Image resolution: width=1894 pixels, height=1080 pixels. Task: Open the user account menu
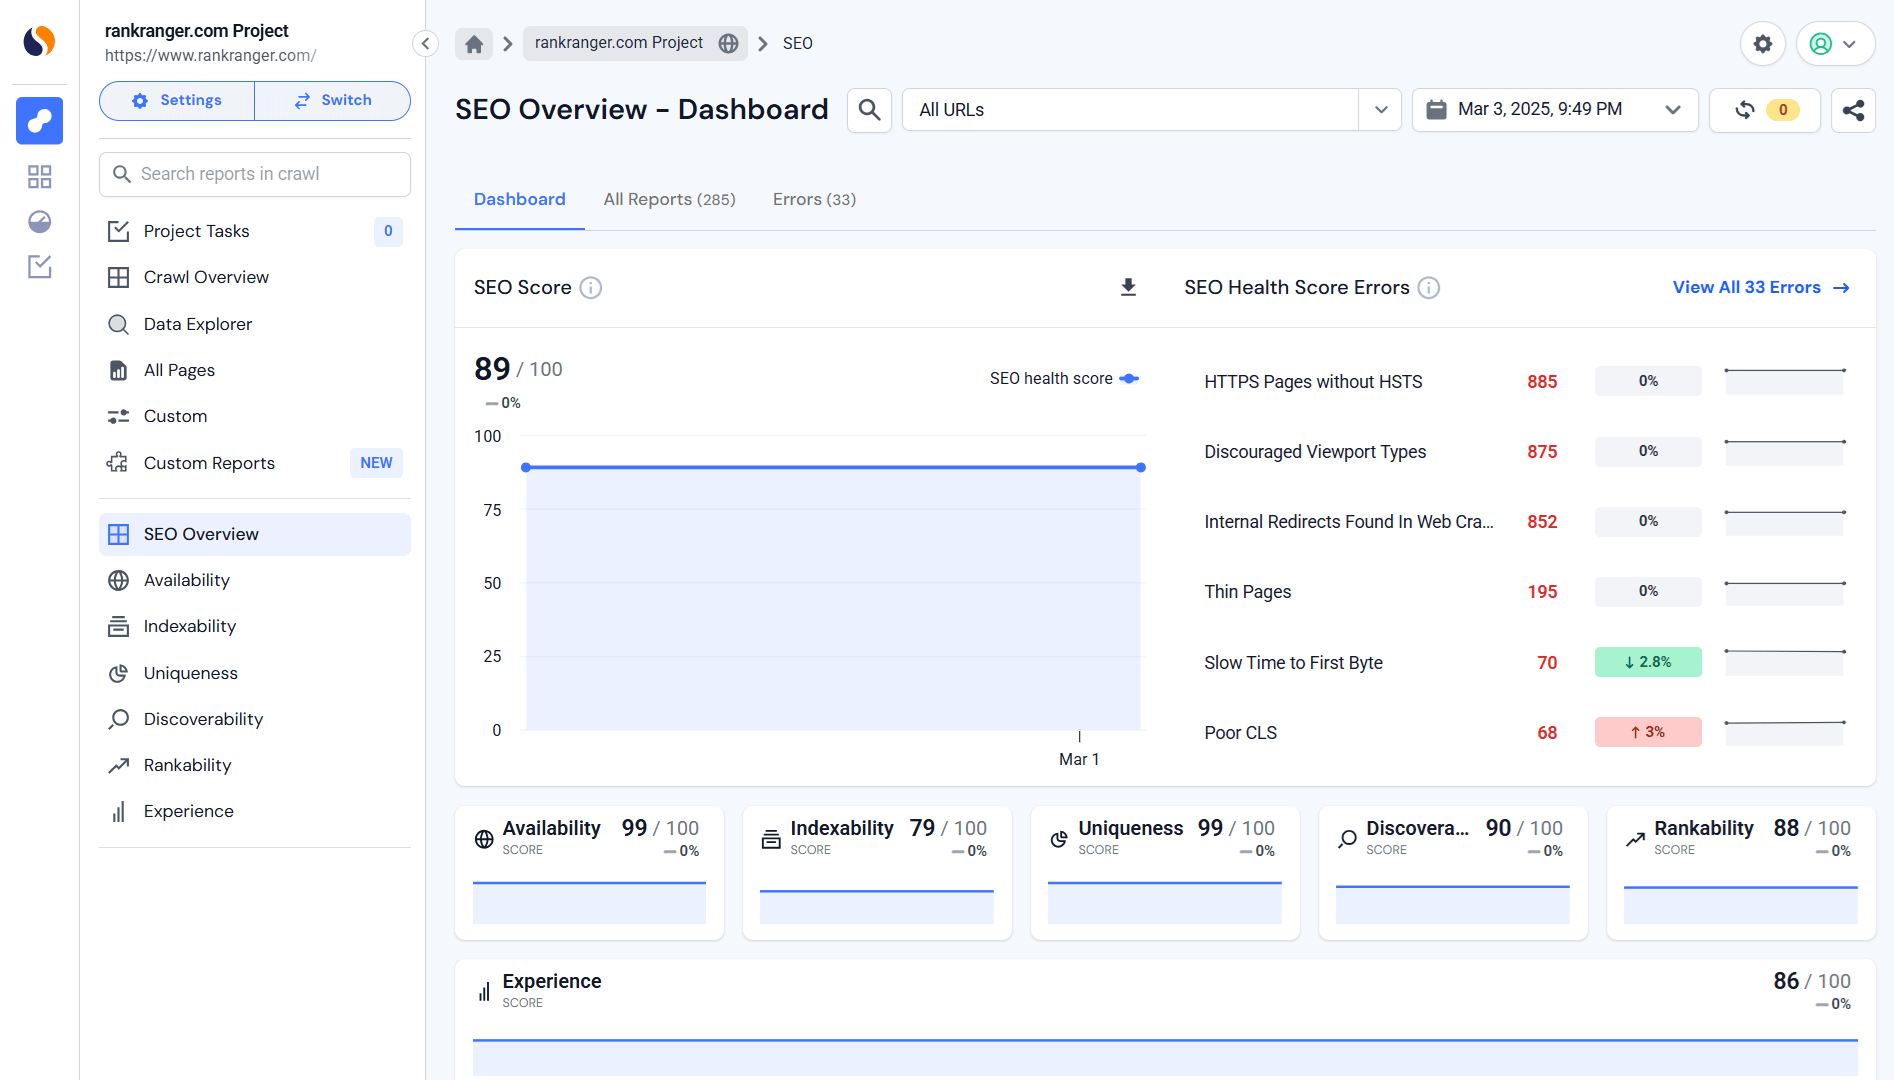coord(1835,44)
